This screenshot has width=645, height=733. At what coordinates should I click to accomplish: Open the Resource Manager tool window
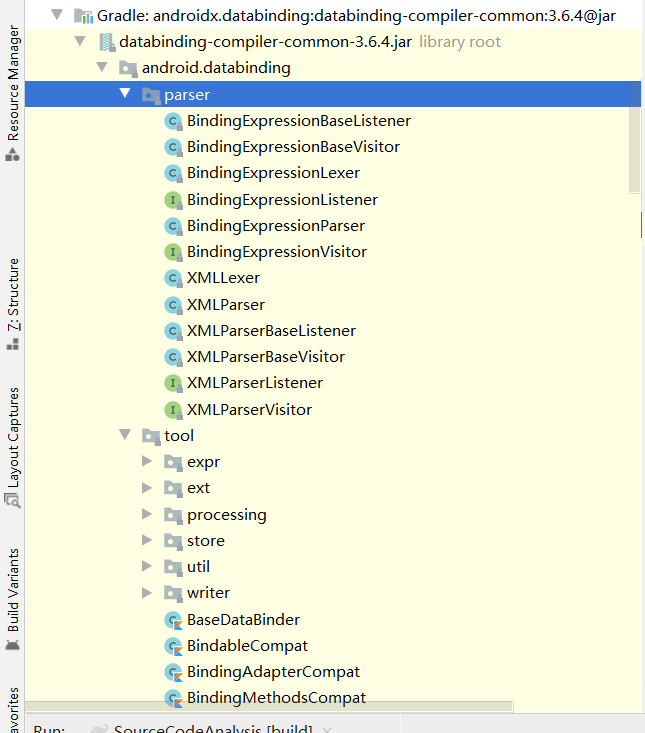click(13, 93)
